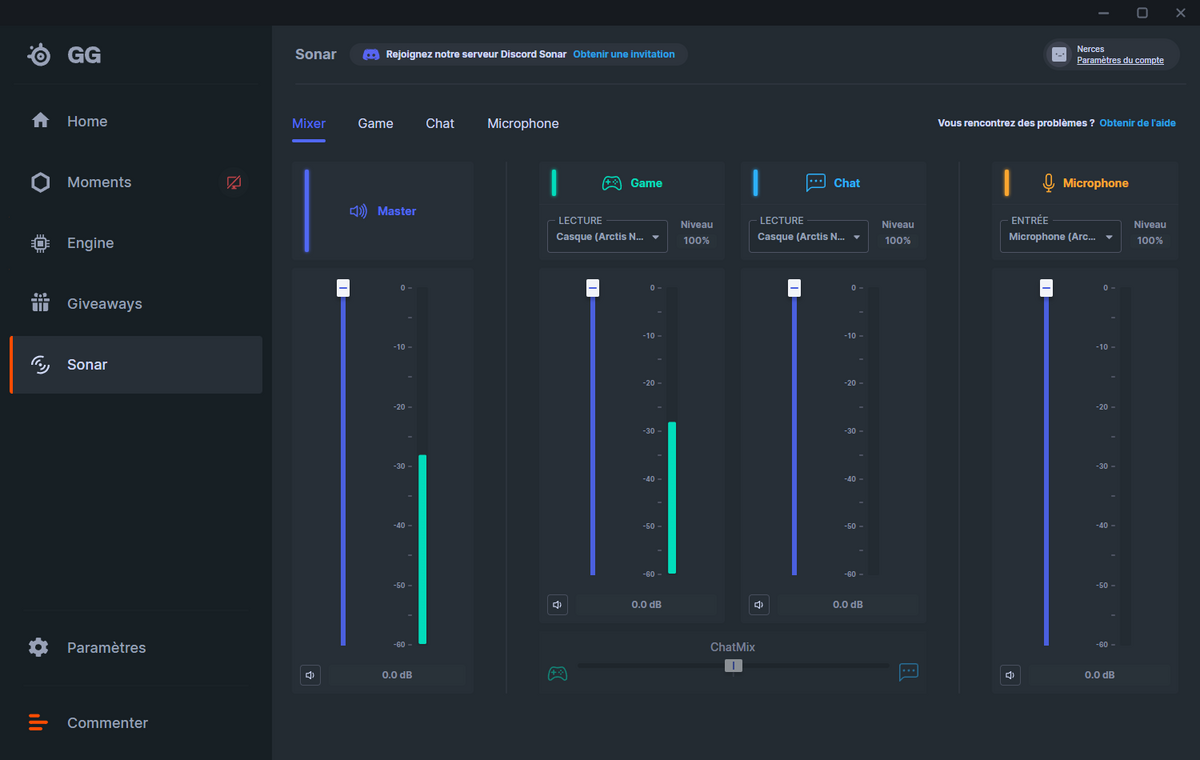Click the Nerces account avatar
Viewport: 1200px width, 760px height.
click(x=1059, y=54)
